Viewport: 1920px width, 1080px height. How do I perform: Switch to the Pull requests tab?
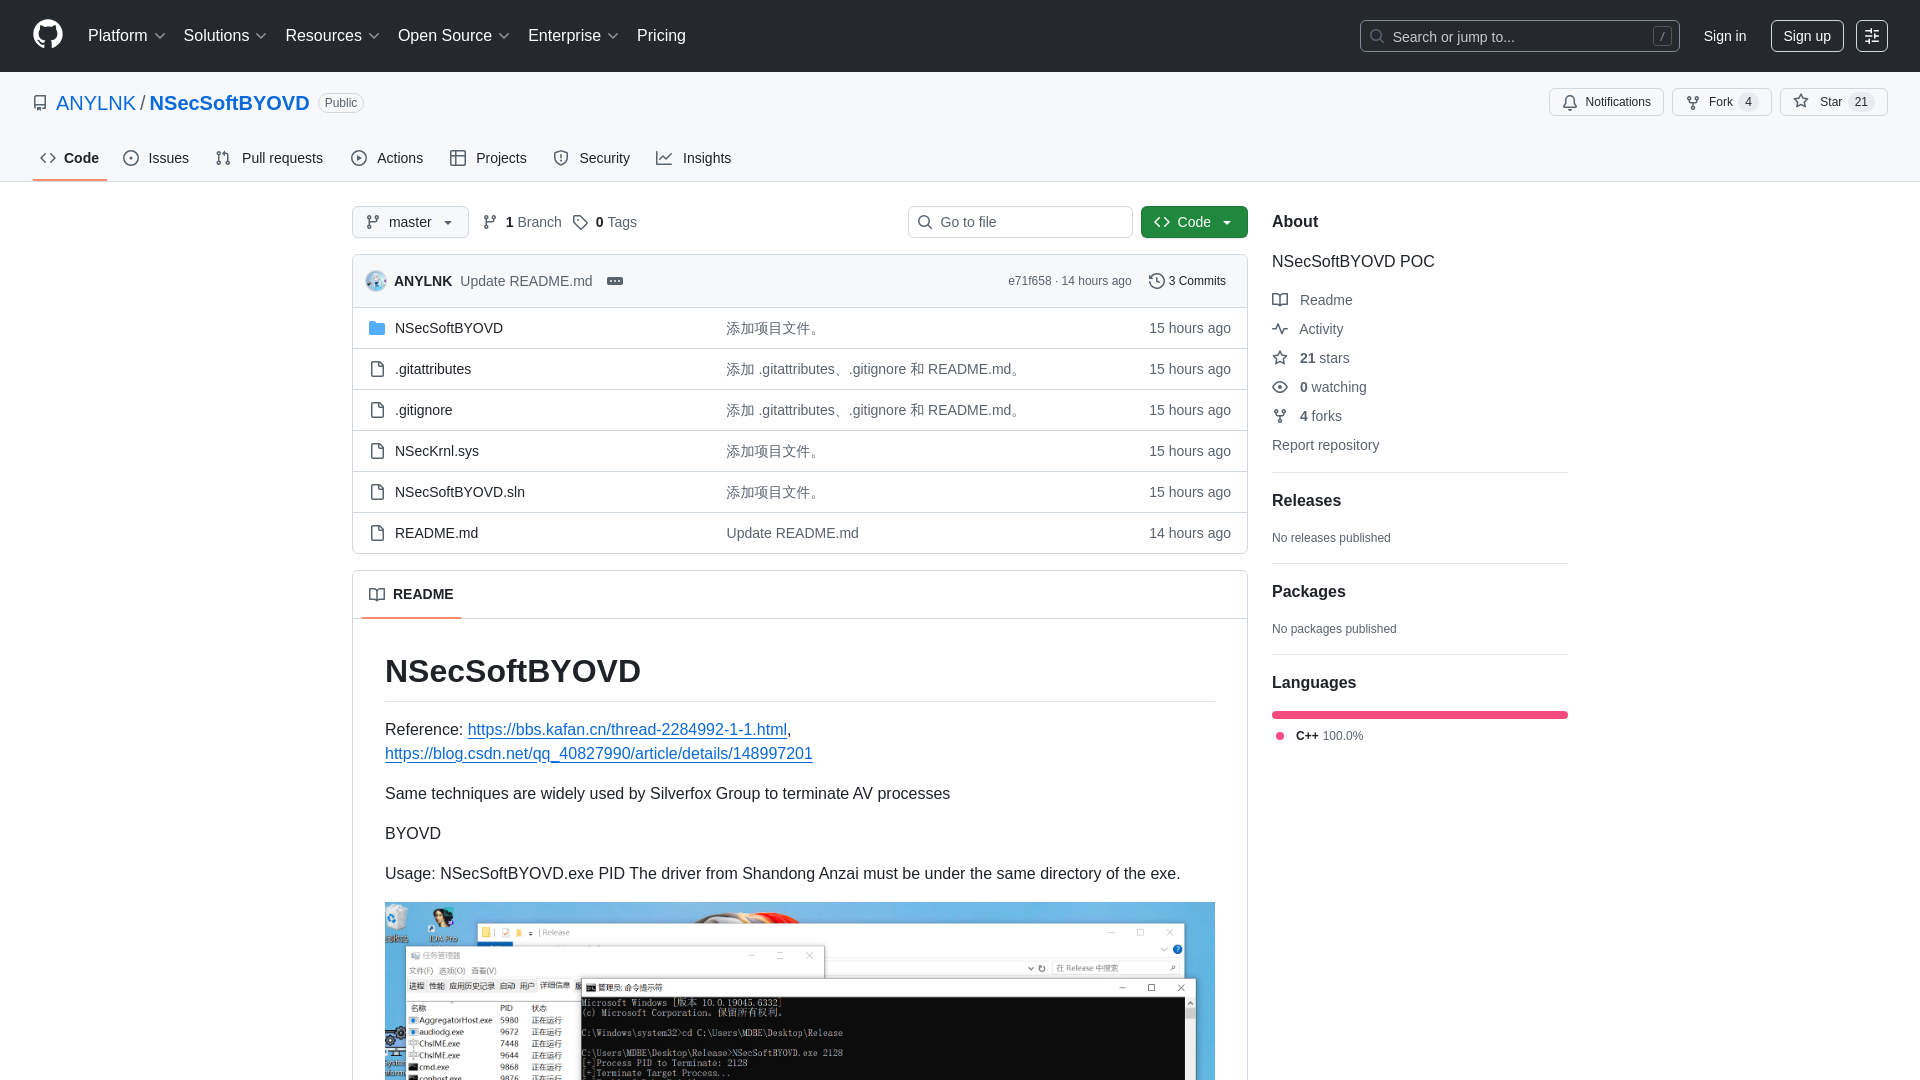(269, 158)
